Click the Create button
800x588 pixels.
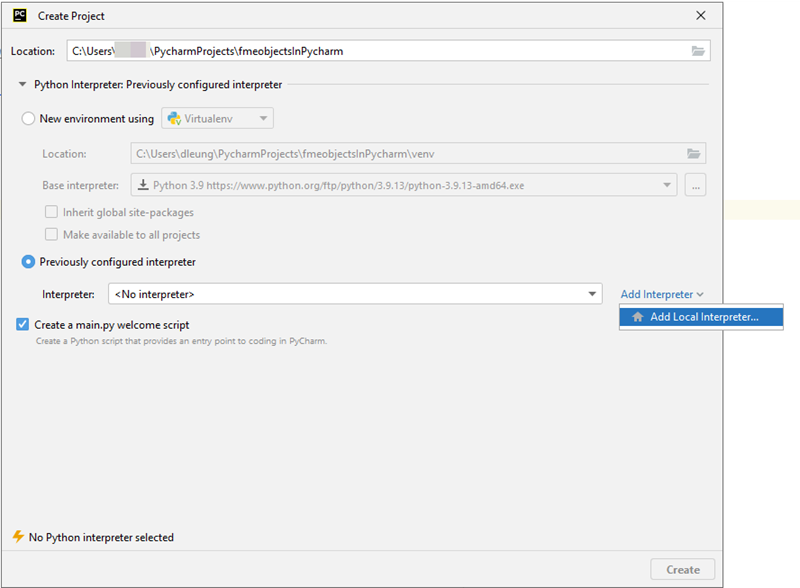pyautogui.click(x=682, y=568)
